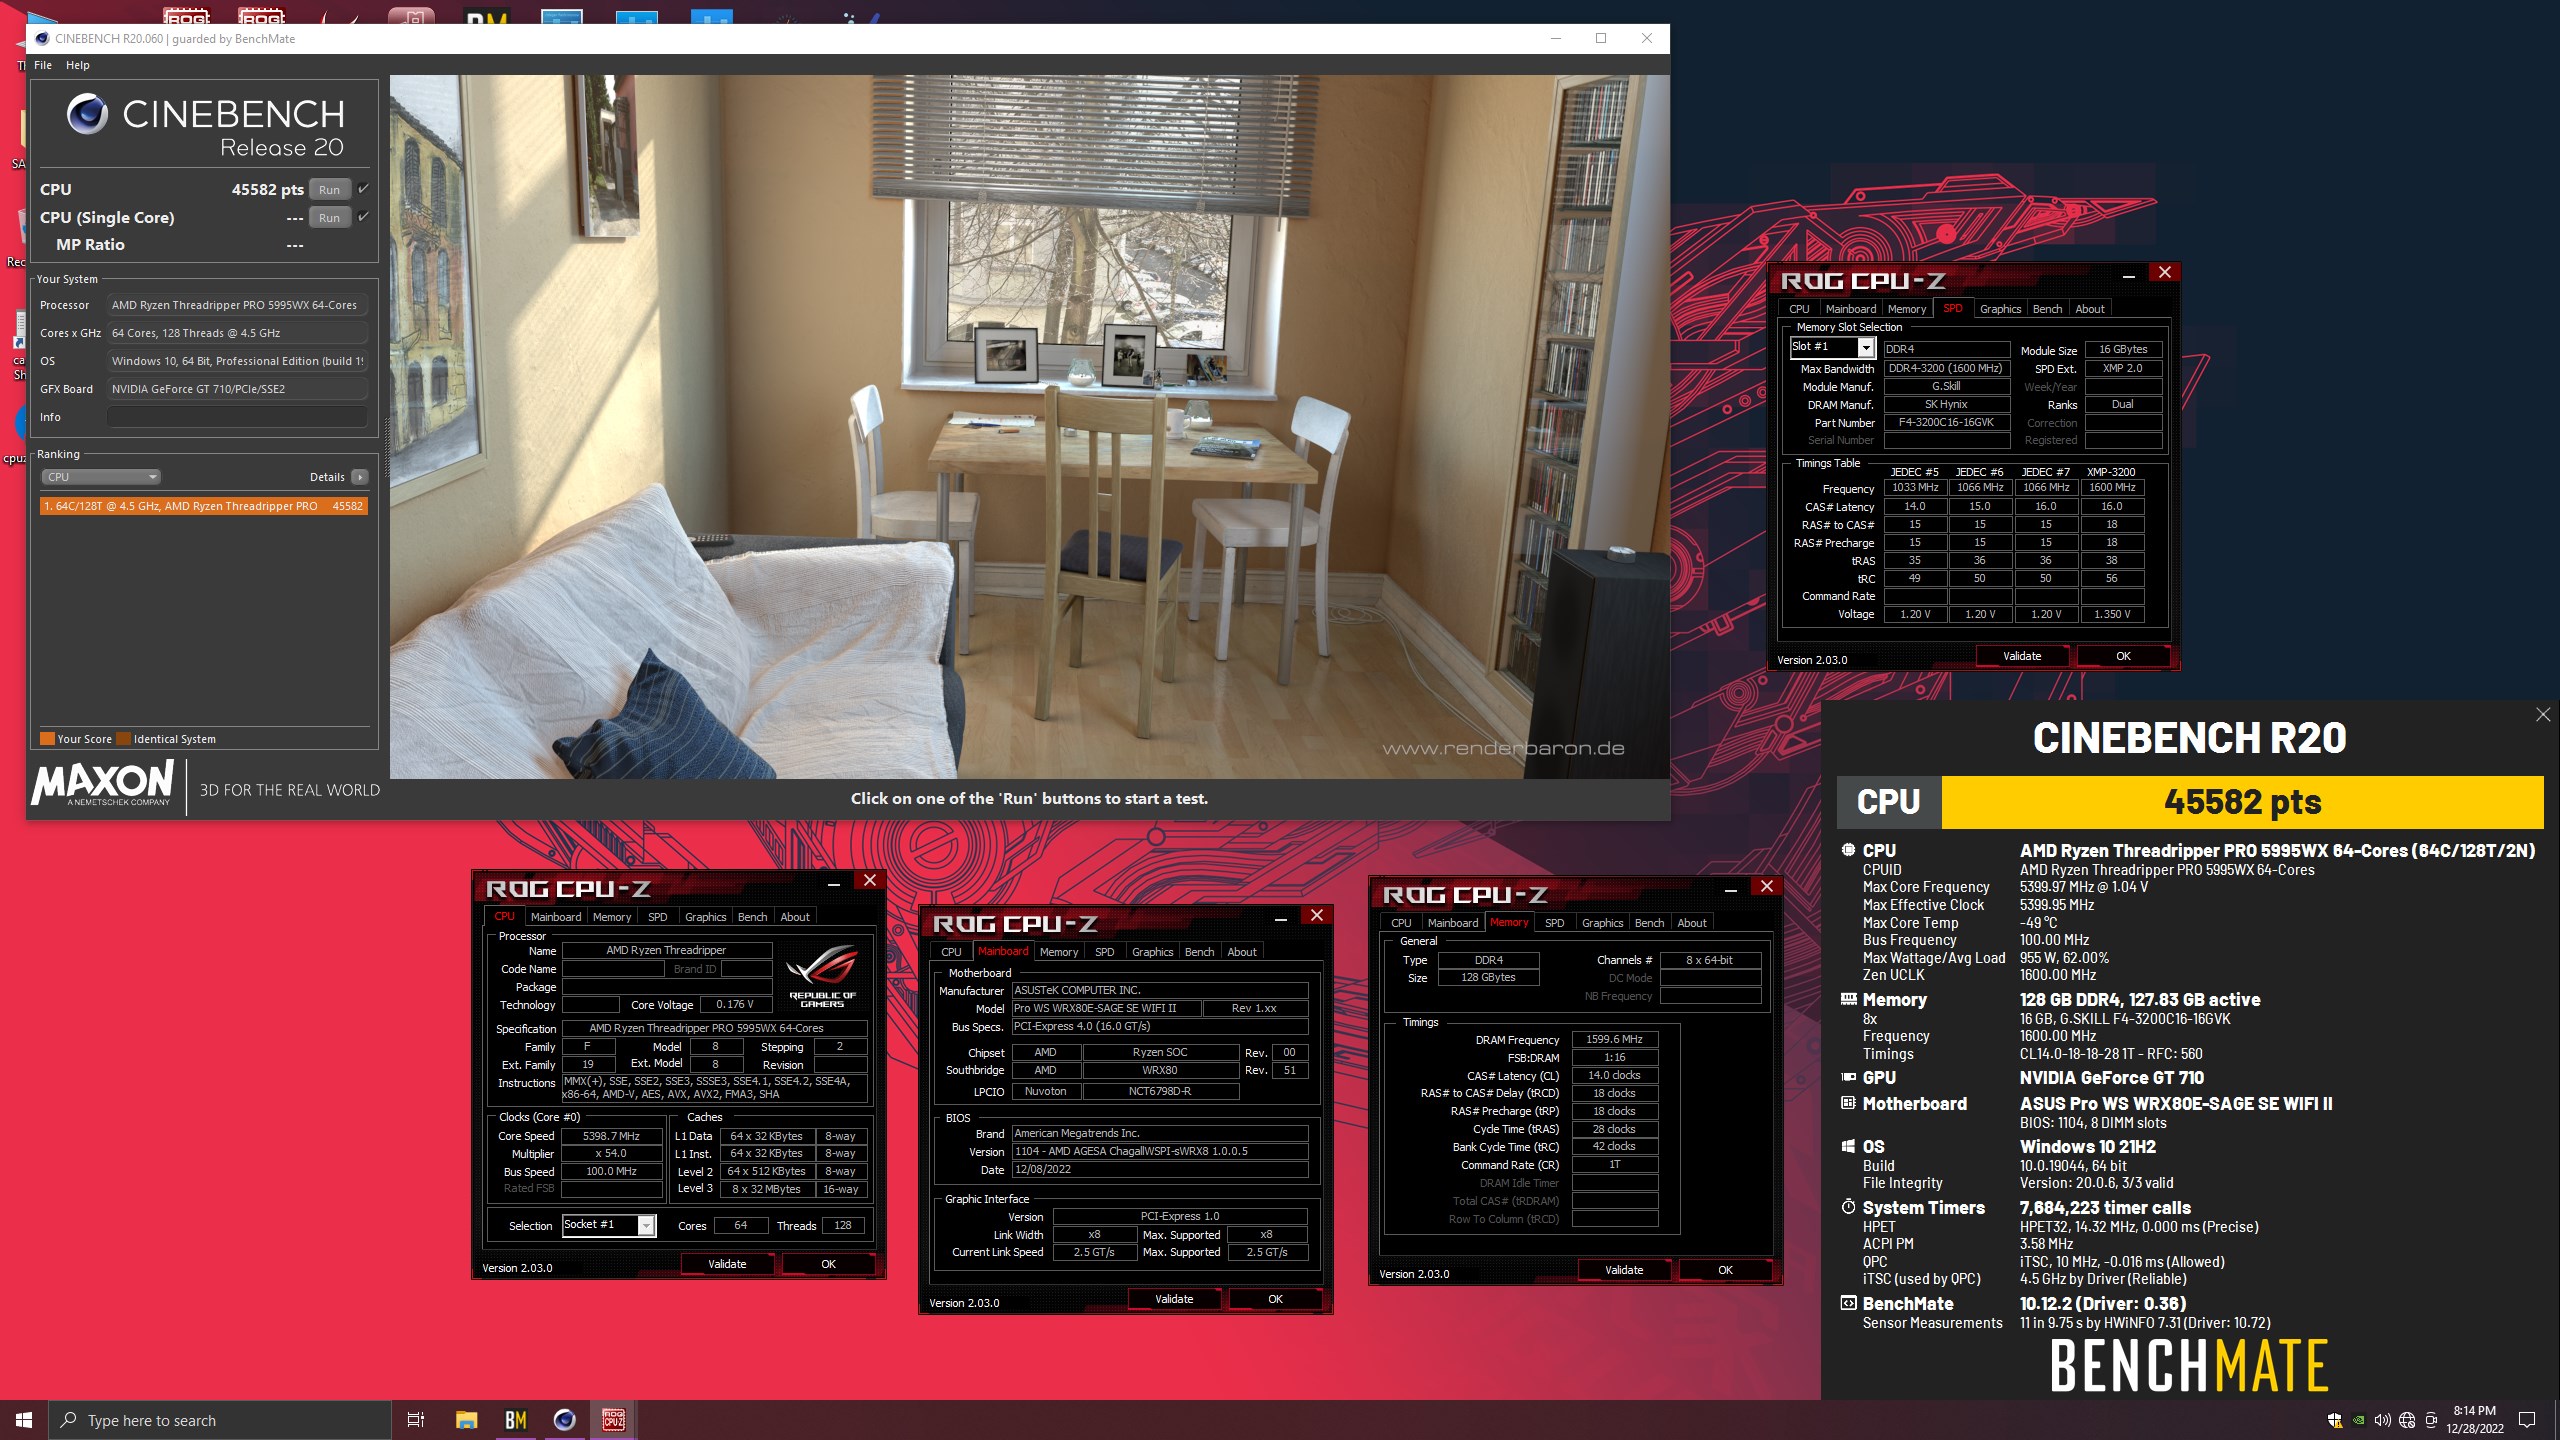Switch to ROG CPU-Z via taskbar icon
Image resolution: width=2560 pixels, height=1440 pixels.
(613, 1420)
